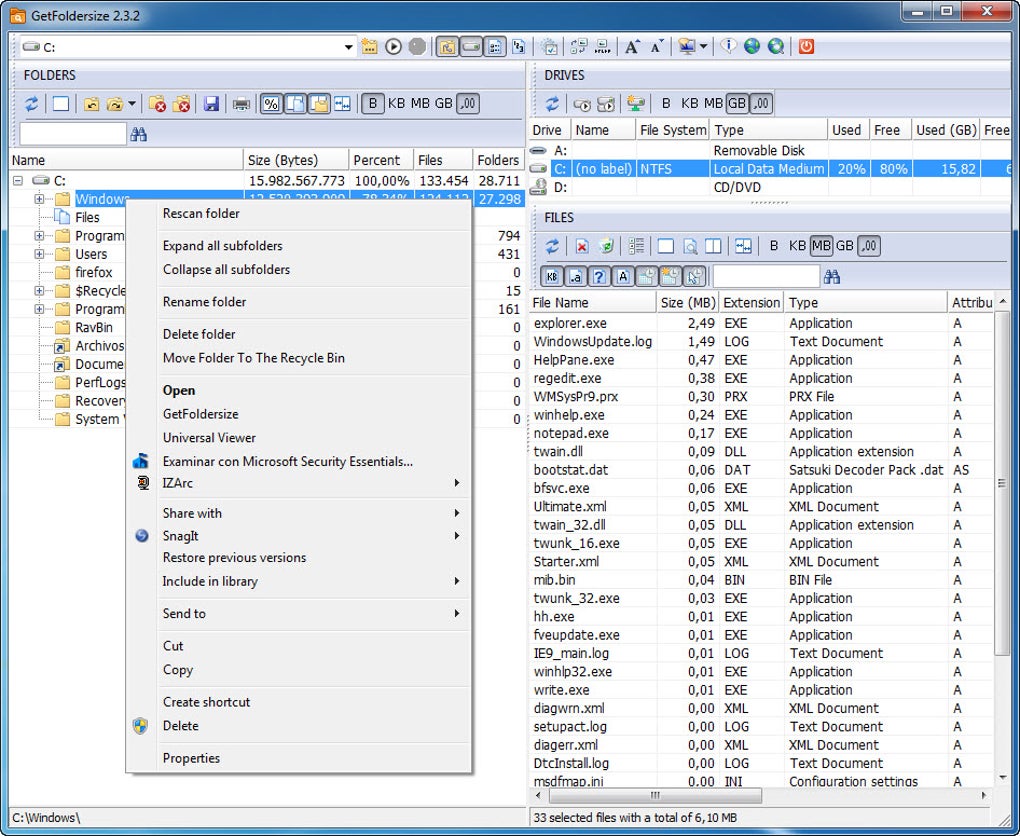Open the C: drive path dropdown
Screen dimensions: 1020x836
point(349,47)
